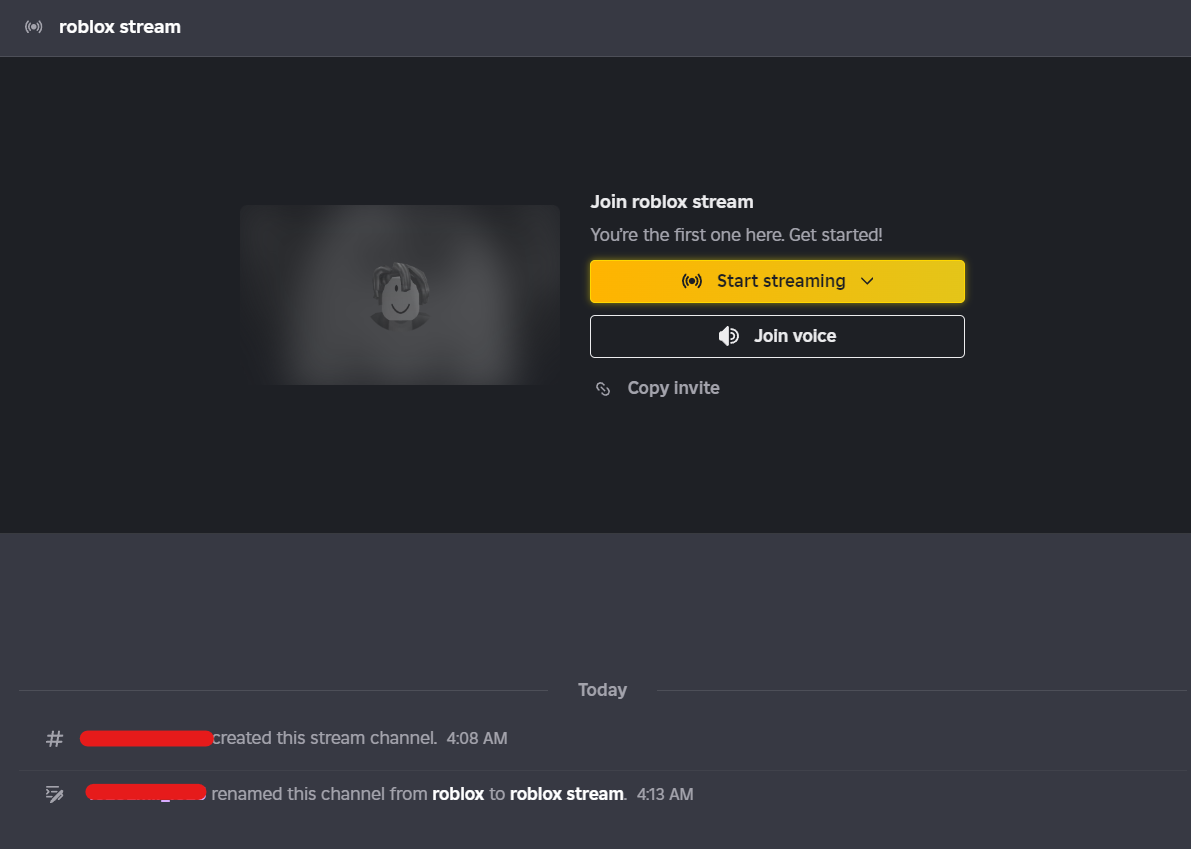The image size is (1191, 849).
Task: Click the bold "roblox" old channel name
Action: [458, 794]
